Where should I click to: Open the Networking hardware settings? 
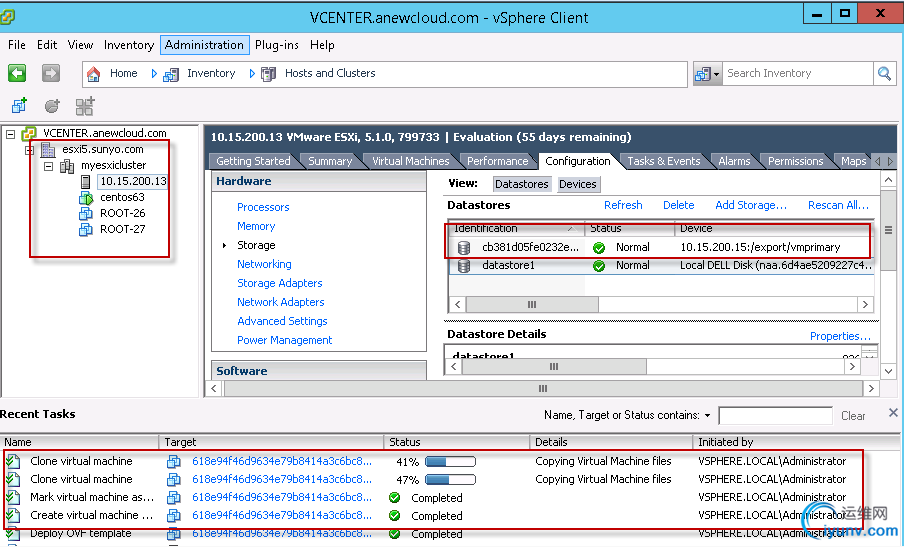click(264, 264)
